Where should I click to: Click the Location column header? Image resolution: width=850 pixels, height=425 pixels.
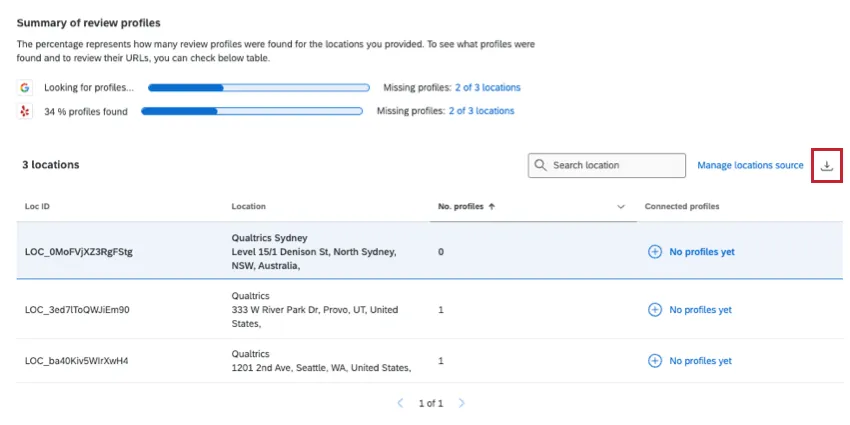[x=248, y=207]
